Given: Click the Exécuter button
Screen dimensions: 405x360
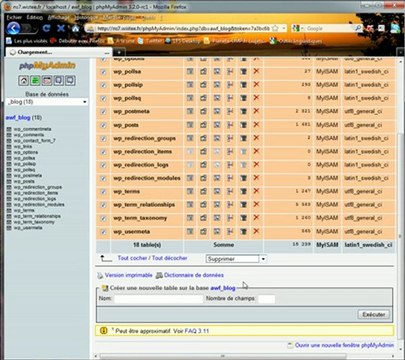Looking at the screenshot, I should (374, 314).
